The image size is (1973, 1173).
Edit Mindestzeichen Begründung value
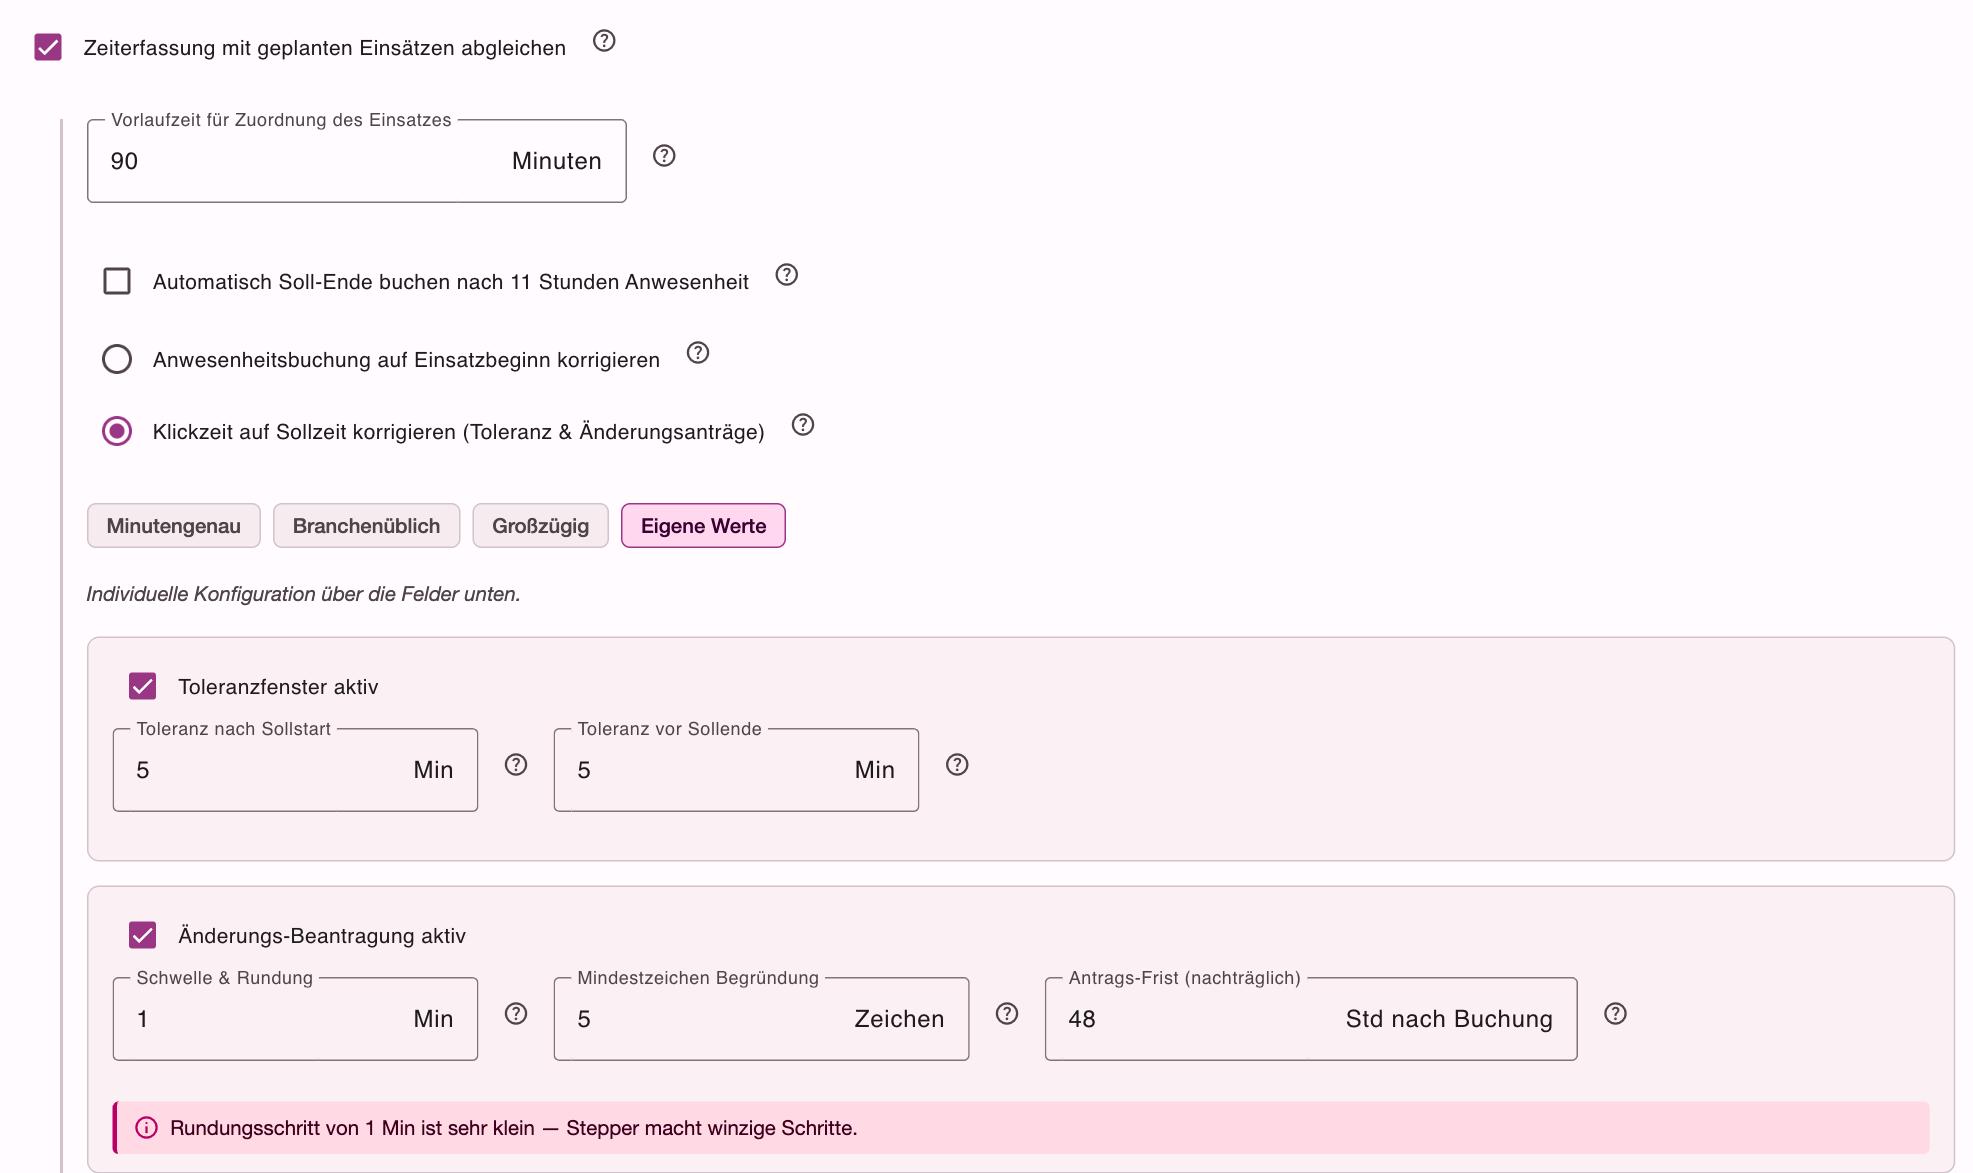[761, 1019]
